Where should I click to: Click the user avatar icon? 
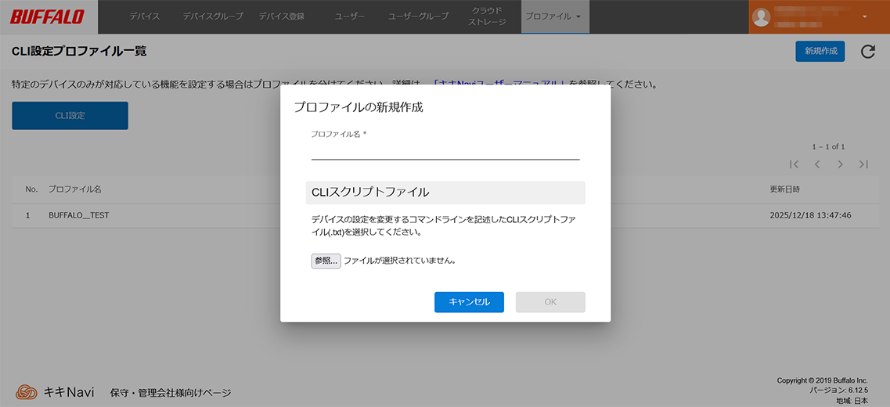click(761, 17)
